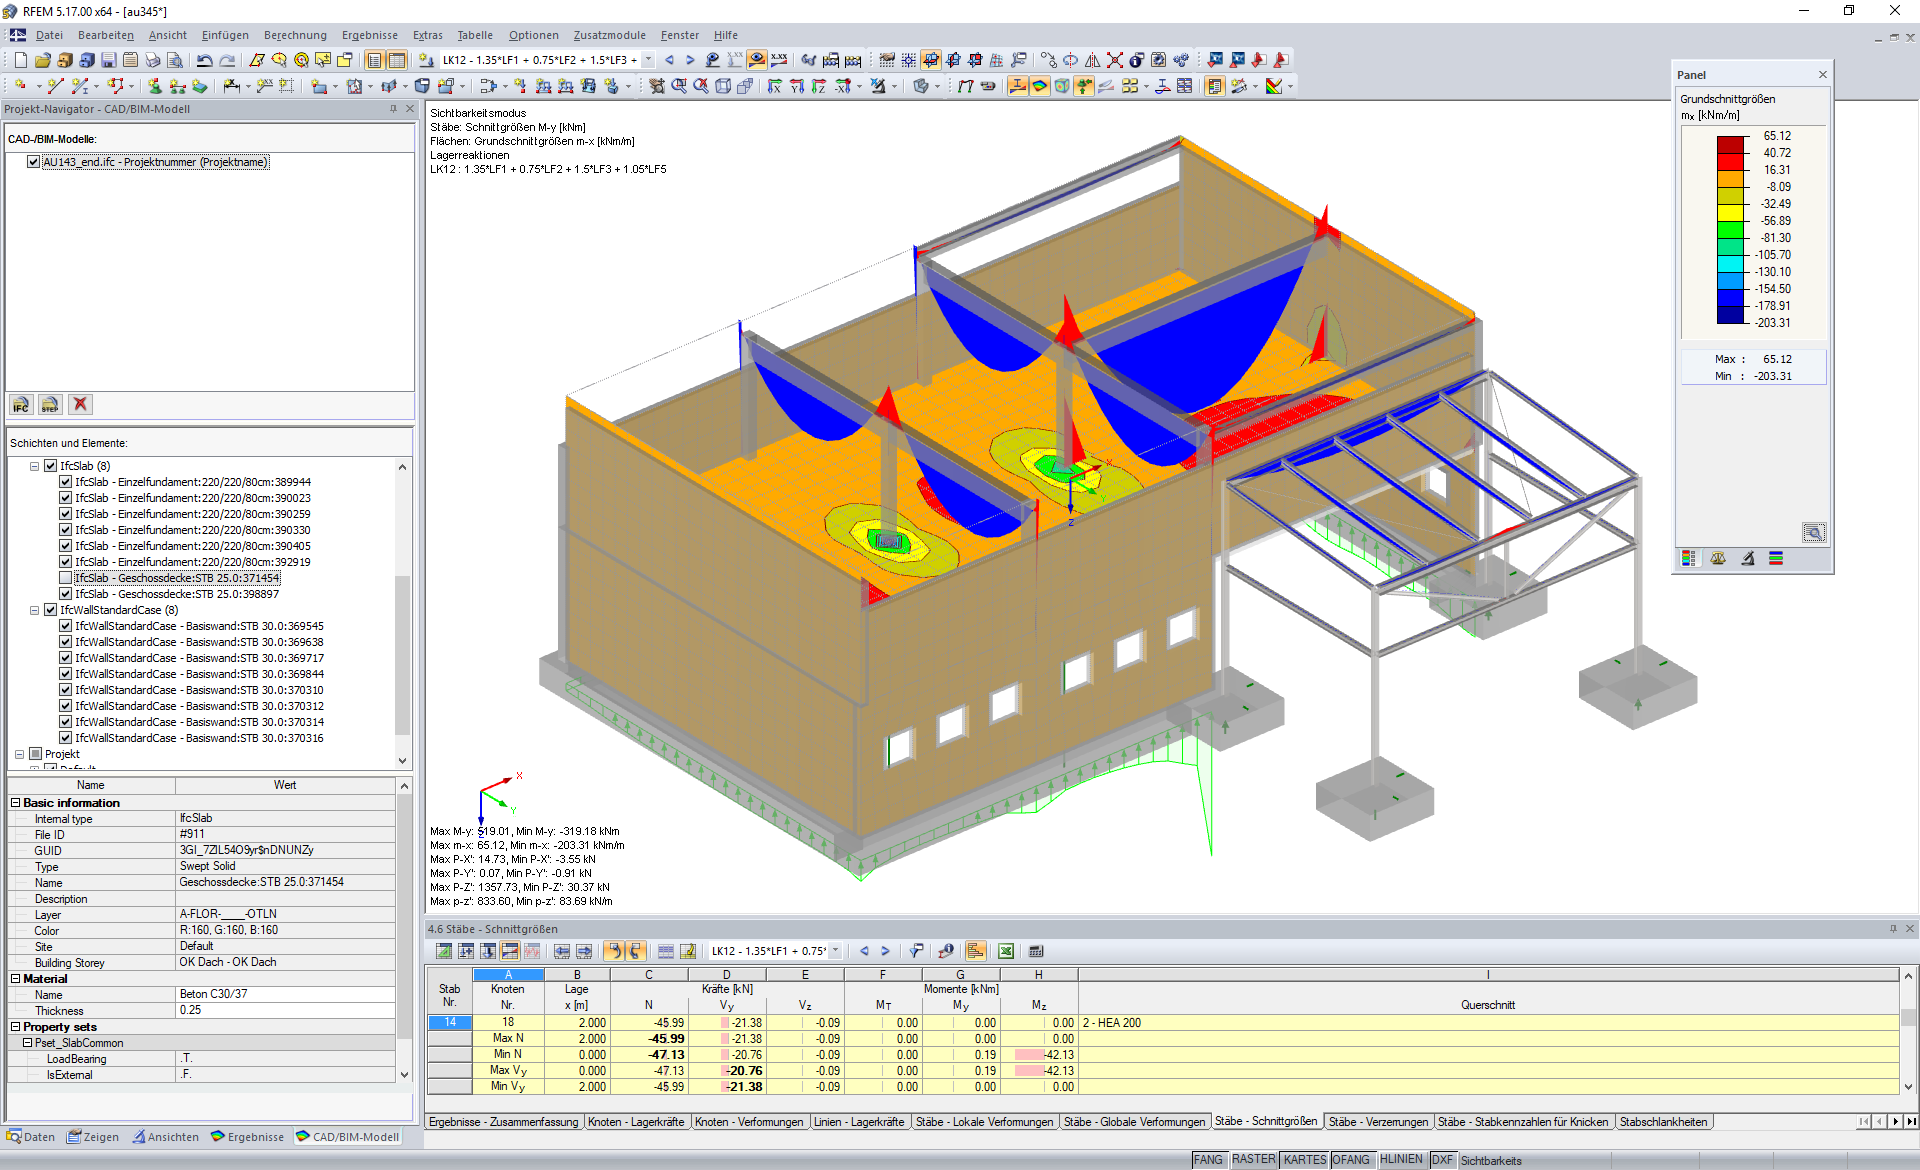Uncheck the IfcSlab Geschossdecke:STB 25.0:398897 item
The width and height of the screenshot is (1920, 1170).
[x=65, y=594]
